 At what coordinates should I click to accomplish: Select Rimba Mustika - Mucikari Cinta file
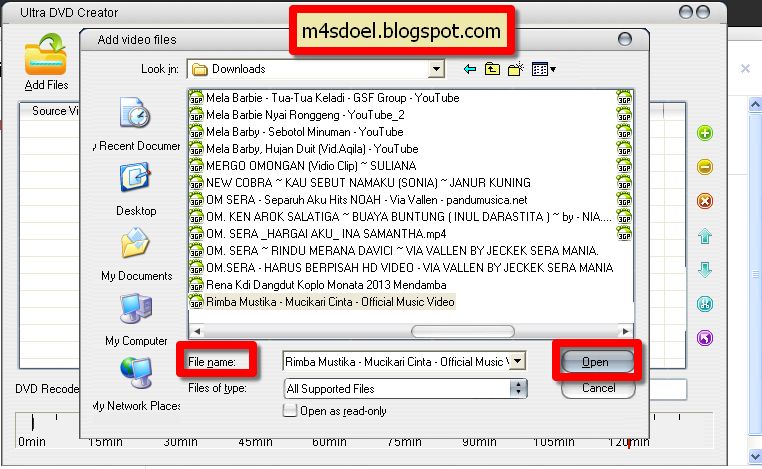[330, 302]
